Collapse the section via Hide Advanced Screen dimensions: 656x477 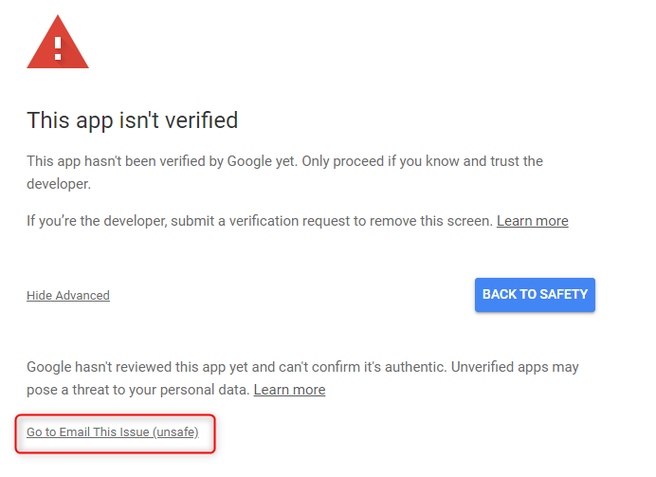[x=68, y=295]
